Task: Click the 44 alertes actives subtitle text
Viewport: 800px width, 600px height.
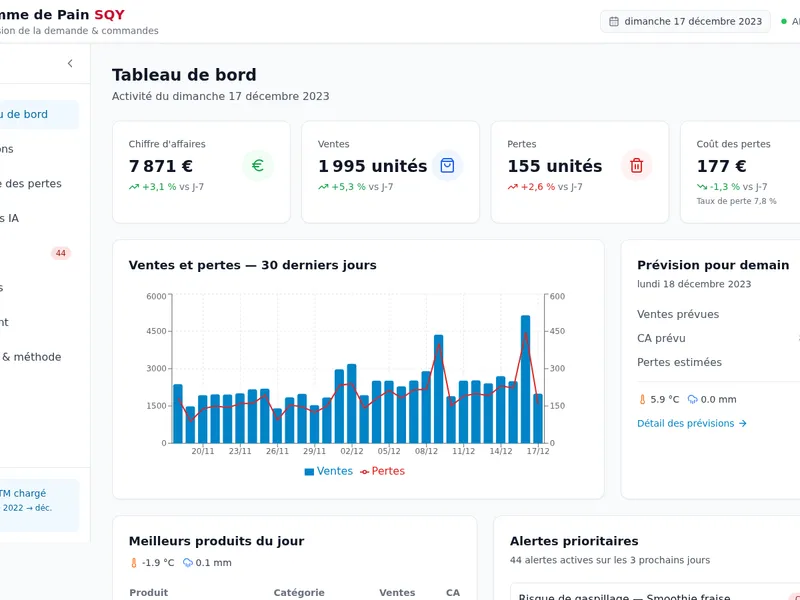Action: (610, 560)
